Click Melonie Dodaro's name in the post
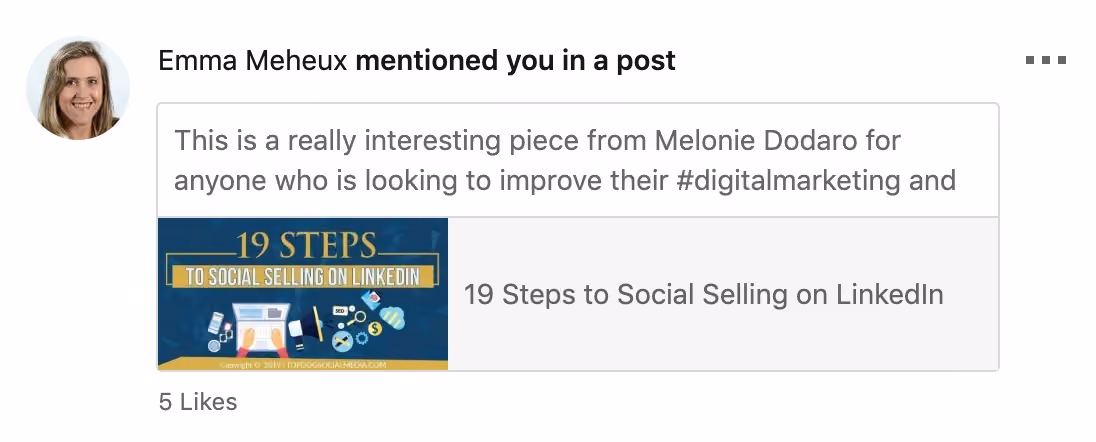This screenshot has width=1096, height=442. pos(756,141)
